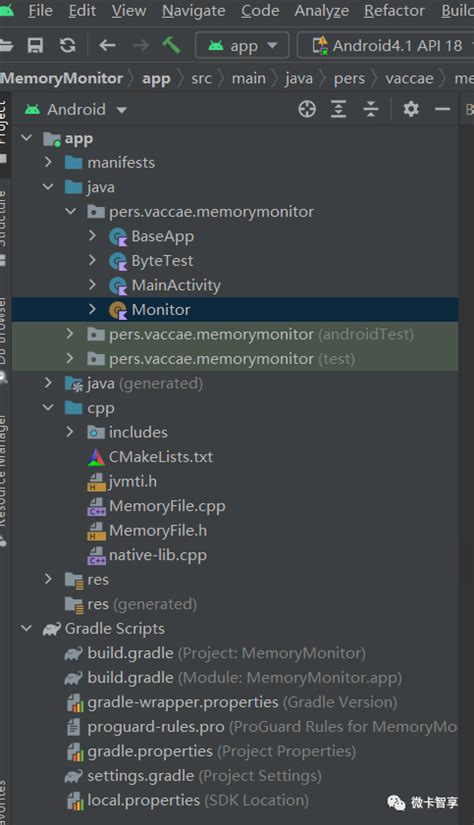Hide the Project panel with minus icon
The width and height of the screenshot is (474, 825).
(x=442, y=109)
